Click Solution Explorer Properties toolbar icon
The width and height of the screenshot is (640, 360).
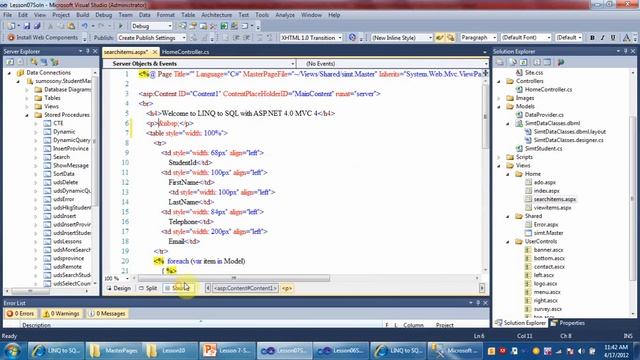point(500,62)
